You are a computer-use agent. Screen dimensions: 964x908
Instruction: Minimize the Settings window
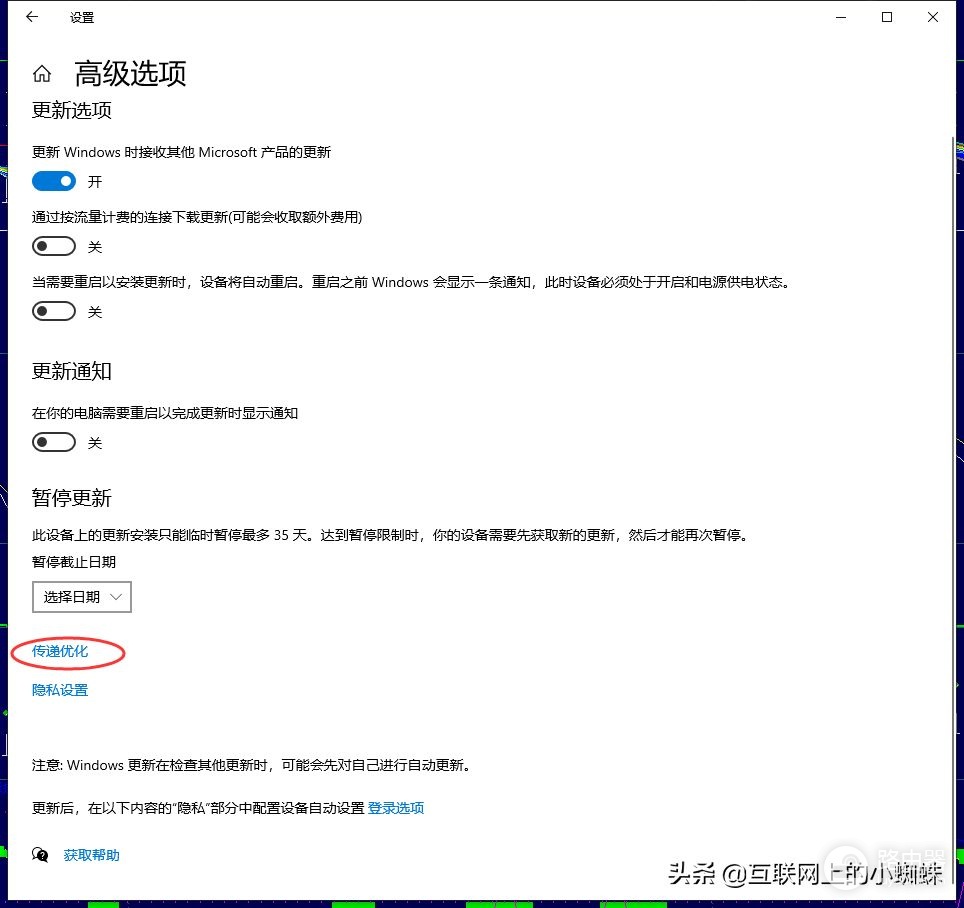pyautogui.click(x=841, y=17)
